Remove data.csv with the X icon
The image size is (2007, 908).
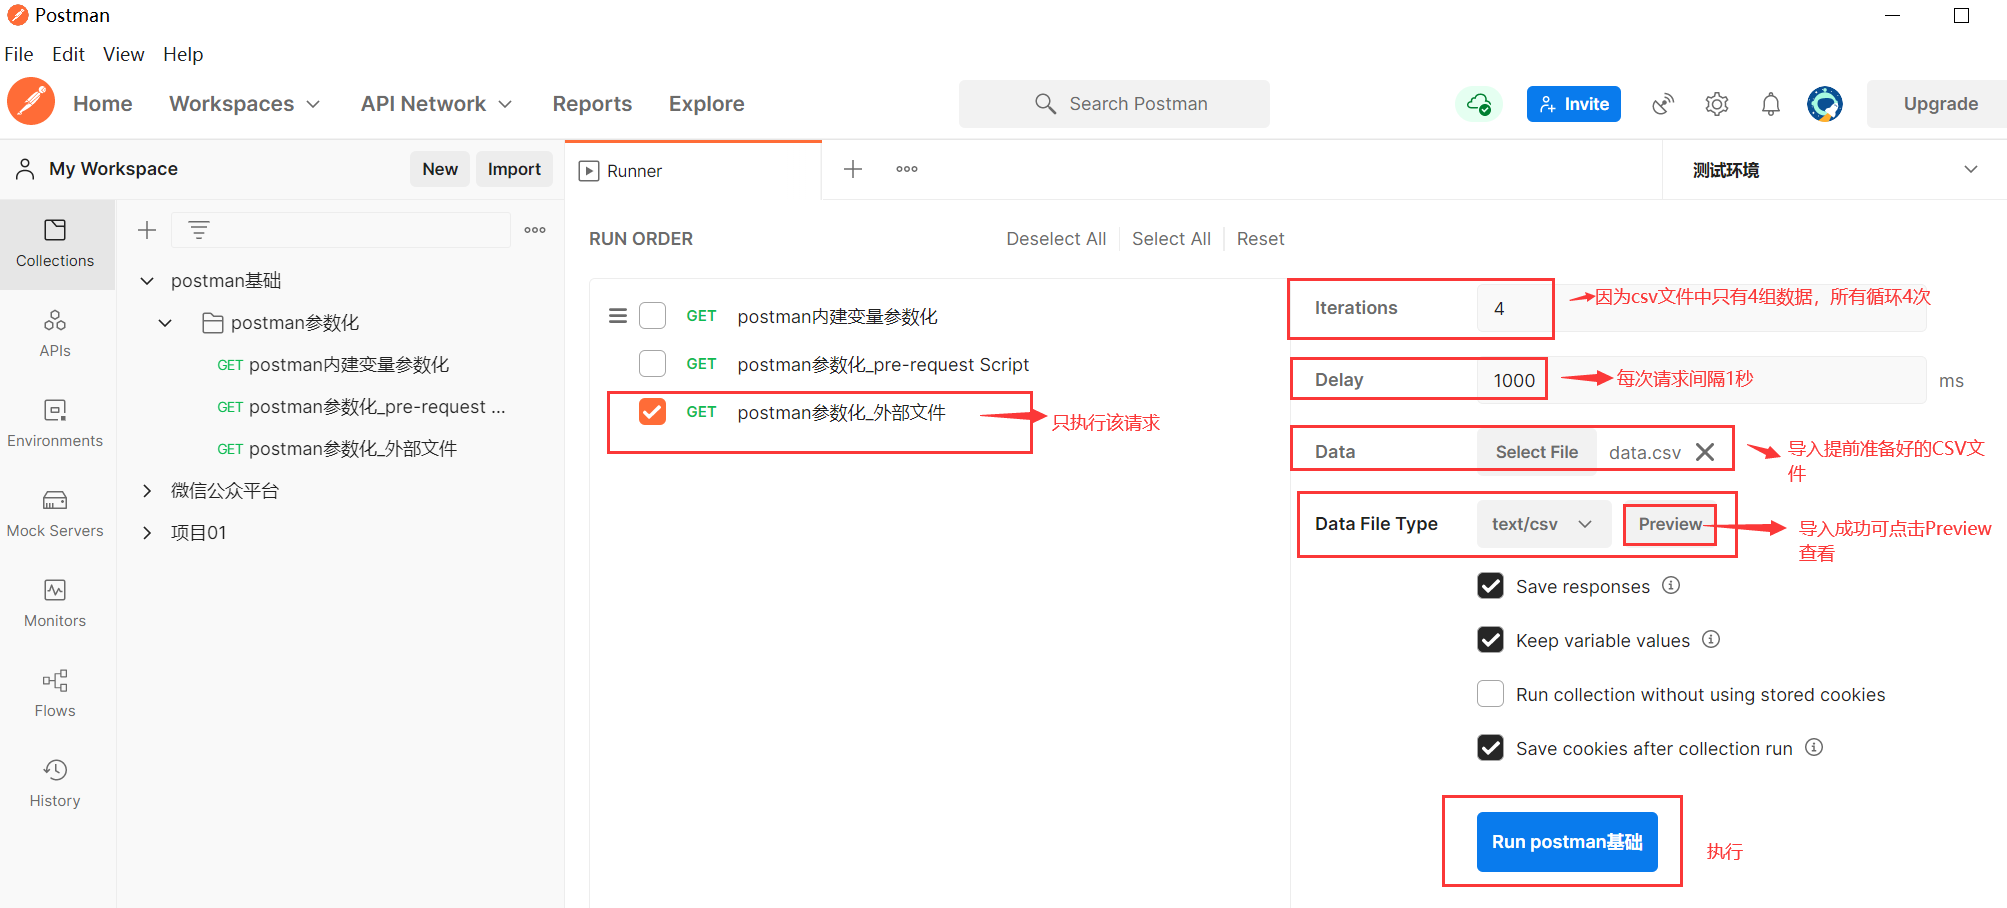pyautogui.click(x=1706, y=452)
